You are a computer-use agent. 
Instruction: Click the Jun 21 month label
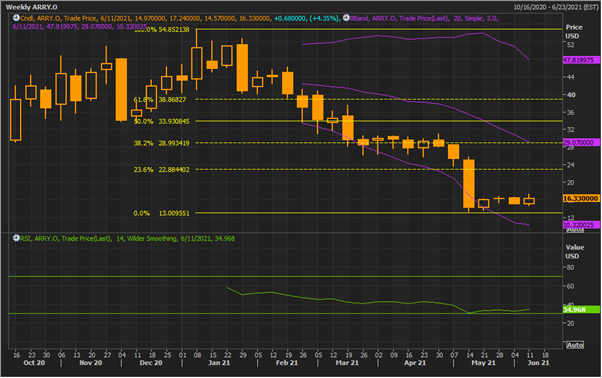coord(538,363)
